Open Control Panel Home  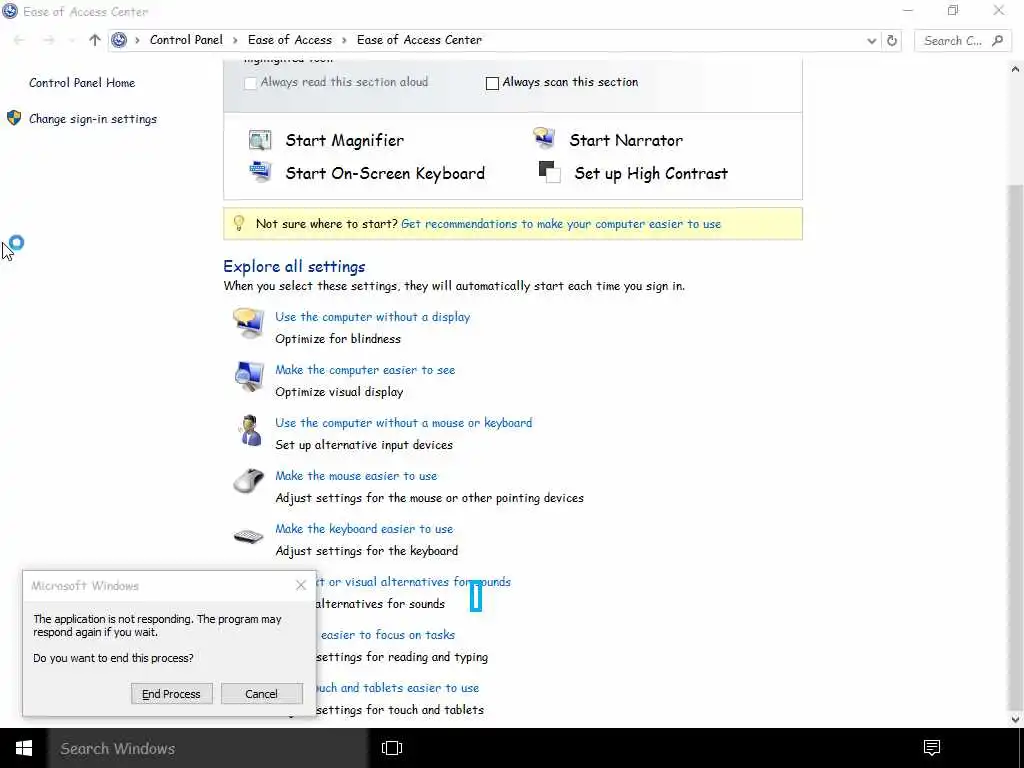point(82,83)
